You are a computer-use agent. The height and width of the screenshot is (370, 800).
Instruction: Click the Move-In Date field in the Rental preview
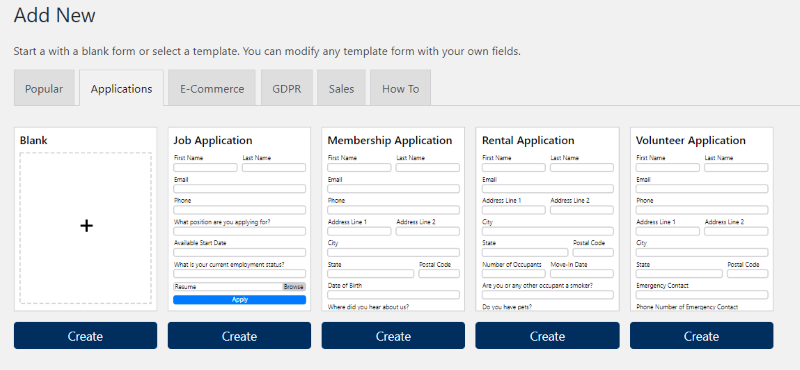[x=582, y=274]
